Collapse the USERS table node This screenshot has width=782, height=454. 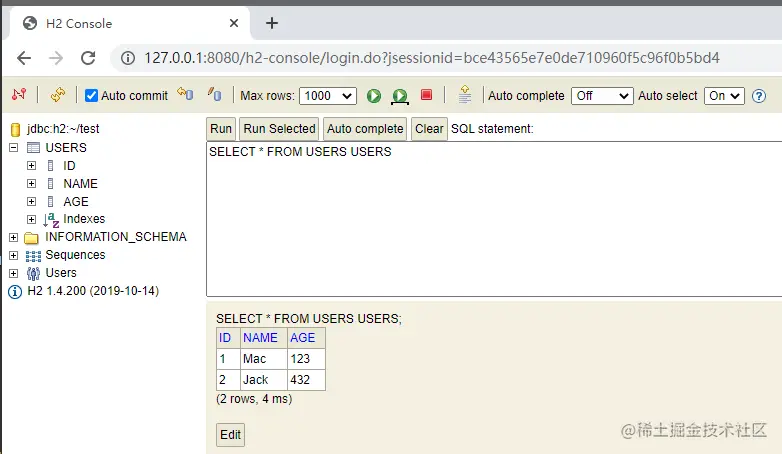(x=13, y=148)
